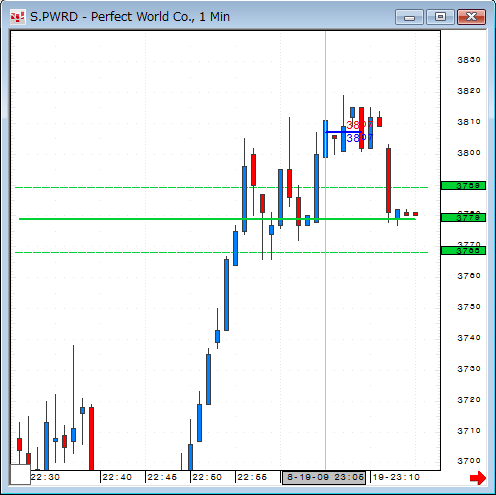Click the blue horizontal order line
496x495 pixels.
[x=343, y=132]
